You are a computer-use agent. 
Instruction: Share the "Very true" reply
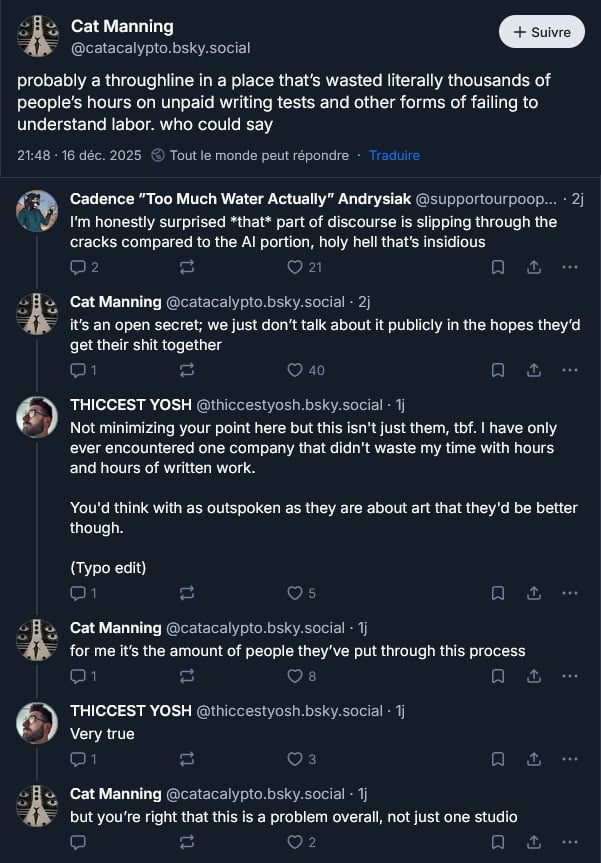(x=534, y=759)
